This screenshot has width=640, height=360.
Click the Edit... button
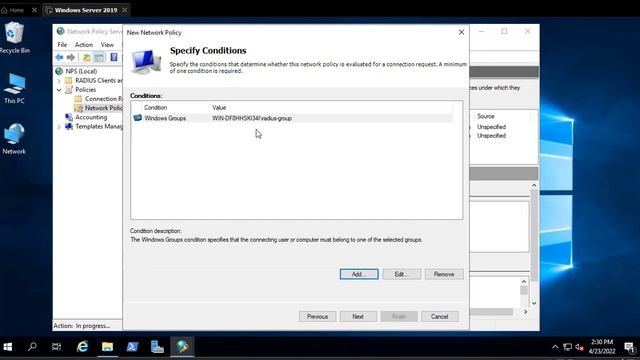tap(402, 274)
